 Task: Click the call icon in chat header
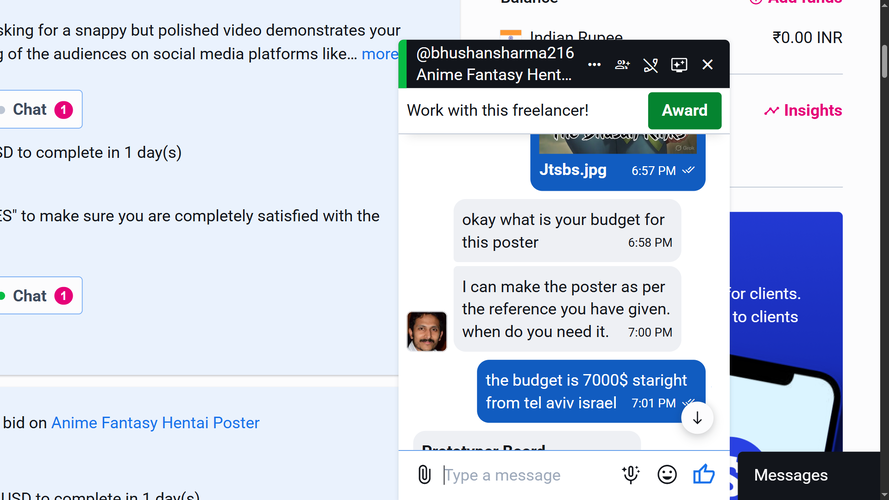[650, 65]
